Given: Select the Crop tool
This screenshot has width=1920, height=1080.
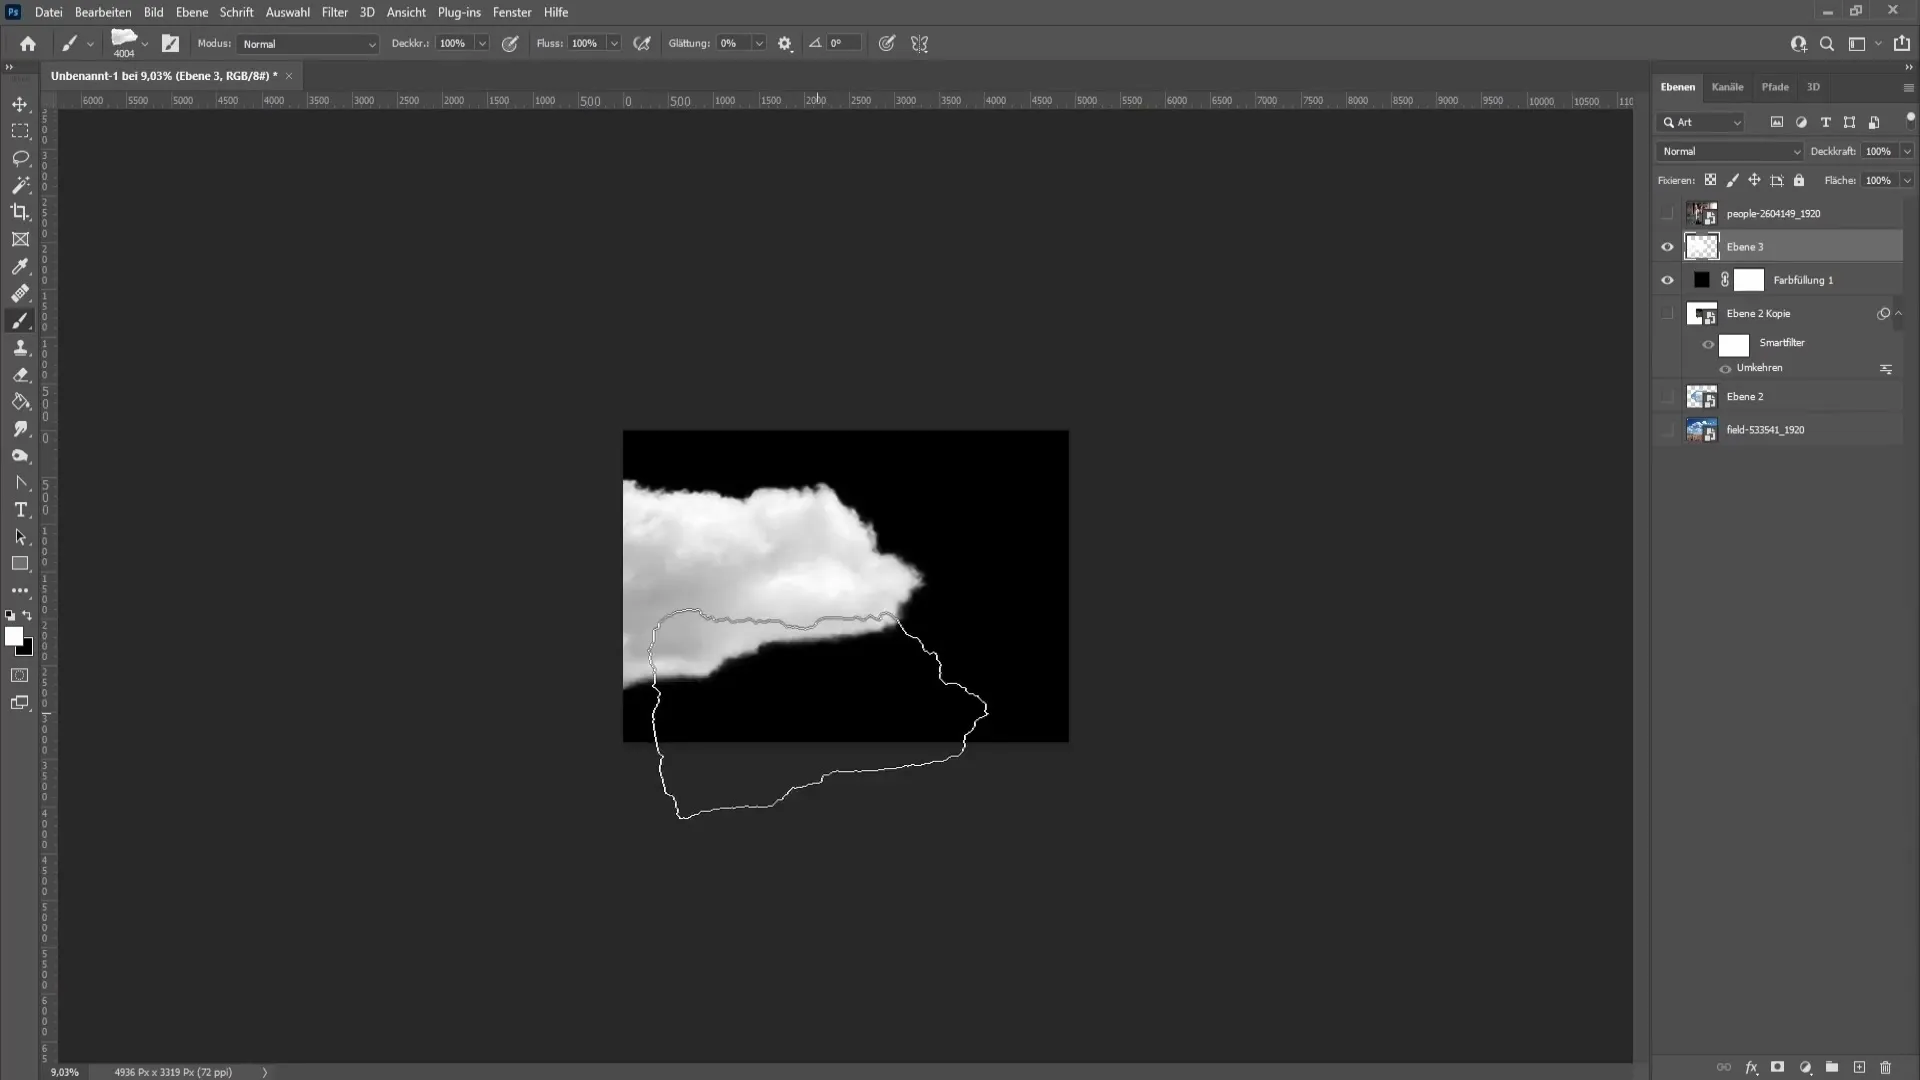Looking at the screenshot, I should (20, 212).
